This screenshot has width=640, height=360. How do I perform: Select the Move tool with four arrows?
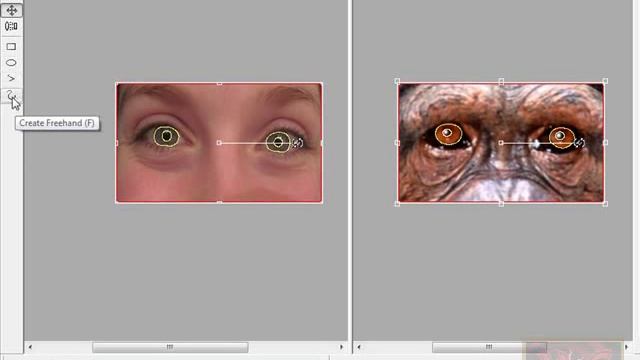tap(11, 10)
